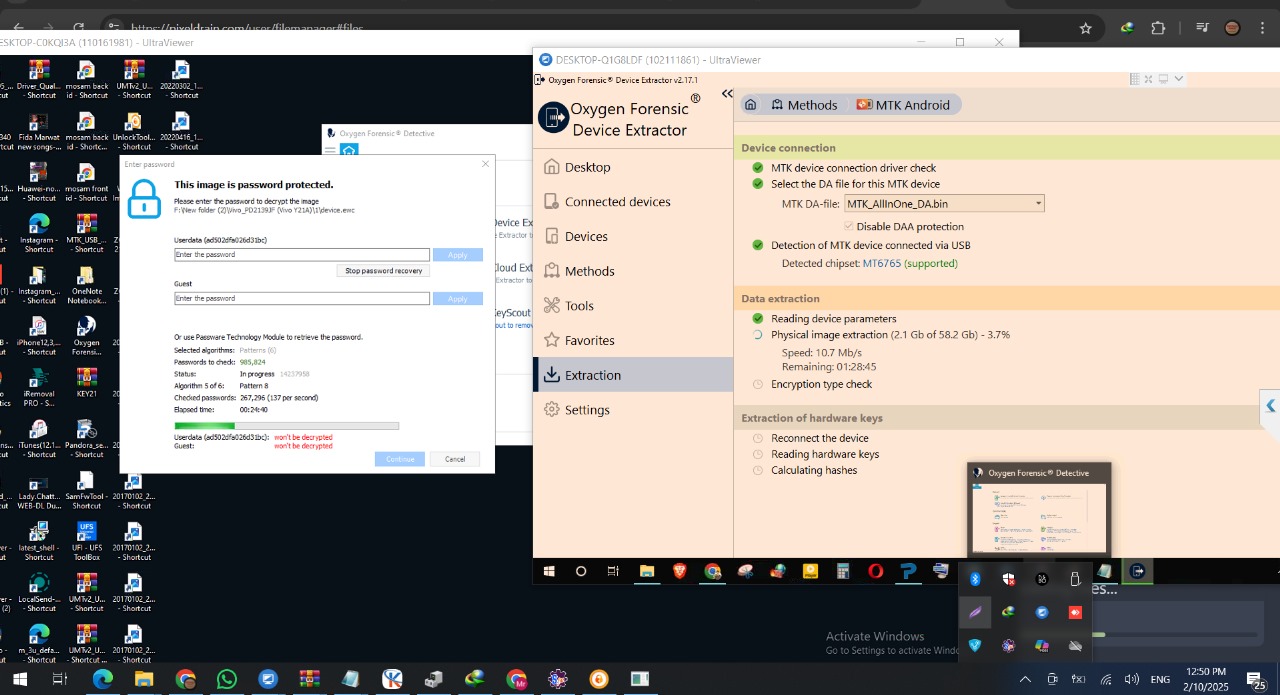Open the Chrome extensions puzzle icon
Image resolution: width=1280 pixels, height=695 pixels.
pyautogui.click(x=1159, y=28)
